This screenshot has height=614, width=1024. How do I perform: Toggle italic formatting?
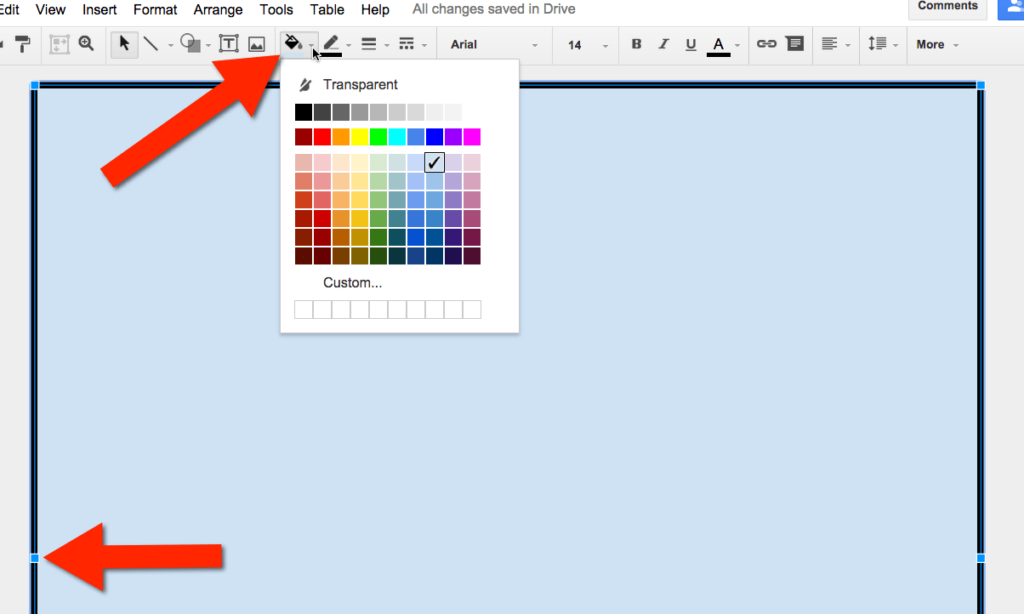click(662, 44)
